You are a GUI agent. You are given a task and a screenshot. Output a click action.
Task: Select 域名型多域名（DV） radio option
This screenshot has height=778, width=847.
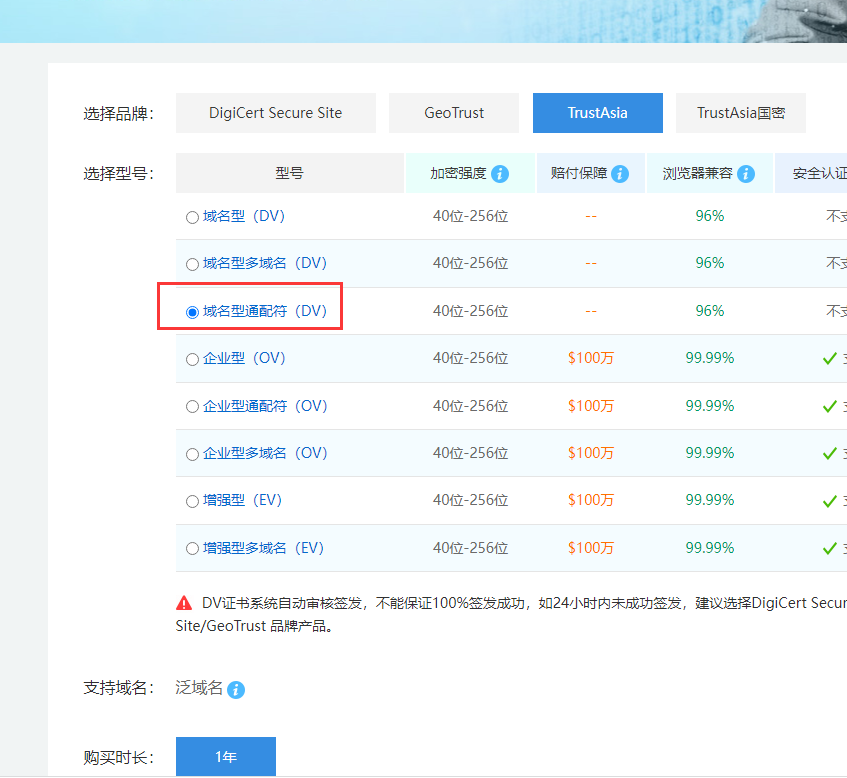192,265
